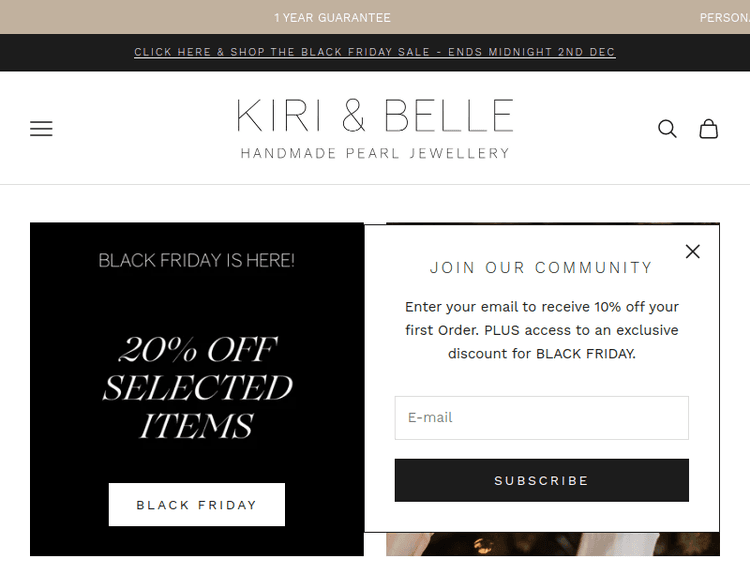Open the hamburger navigation menu
Screen dimensions: 750x563
[41, 128]
